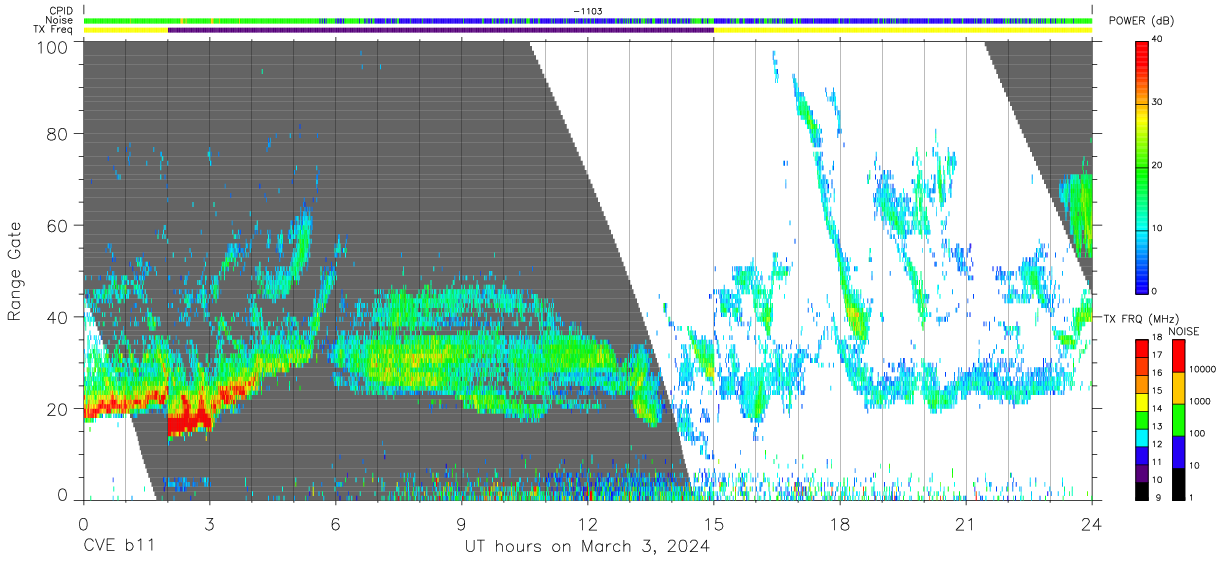Click the 60 tick on the Range Gate axis
Screen dimensions: 1228x567
pyautogui.click(x=56, y=225)
